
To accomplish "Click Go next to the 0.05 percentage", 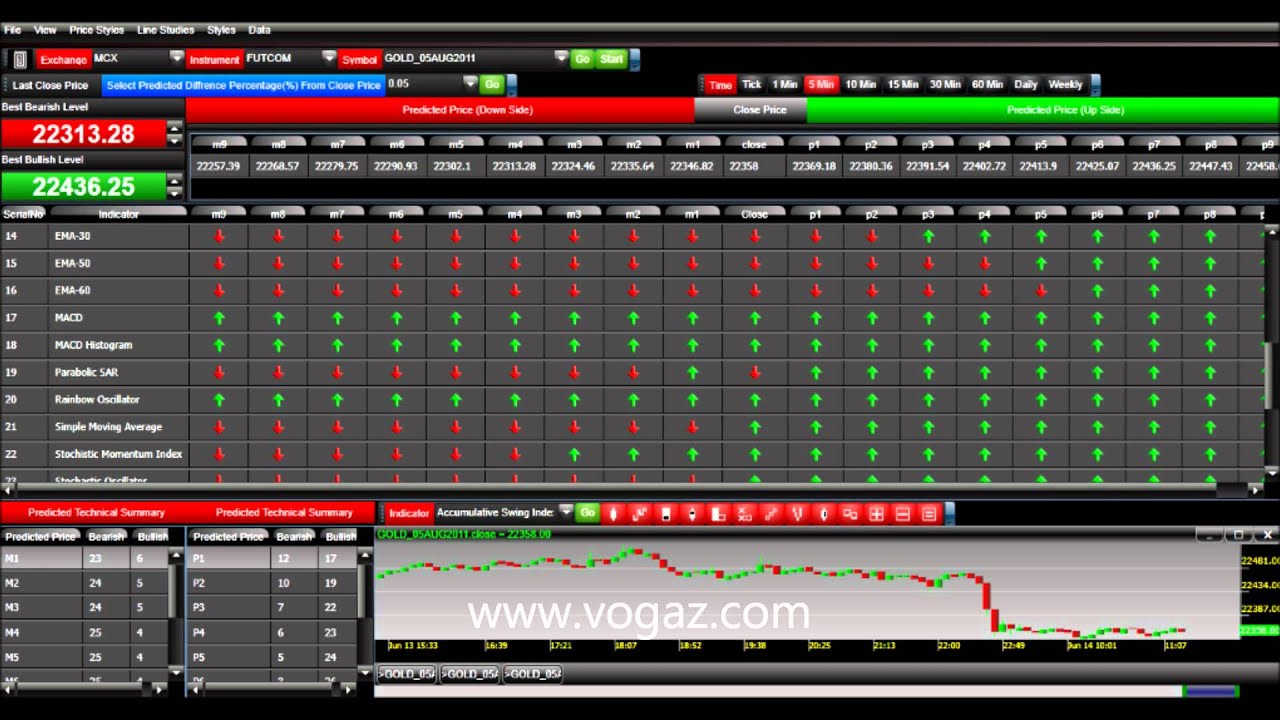I will [492, 85].
